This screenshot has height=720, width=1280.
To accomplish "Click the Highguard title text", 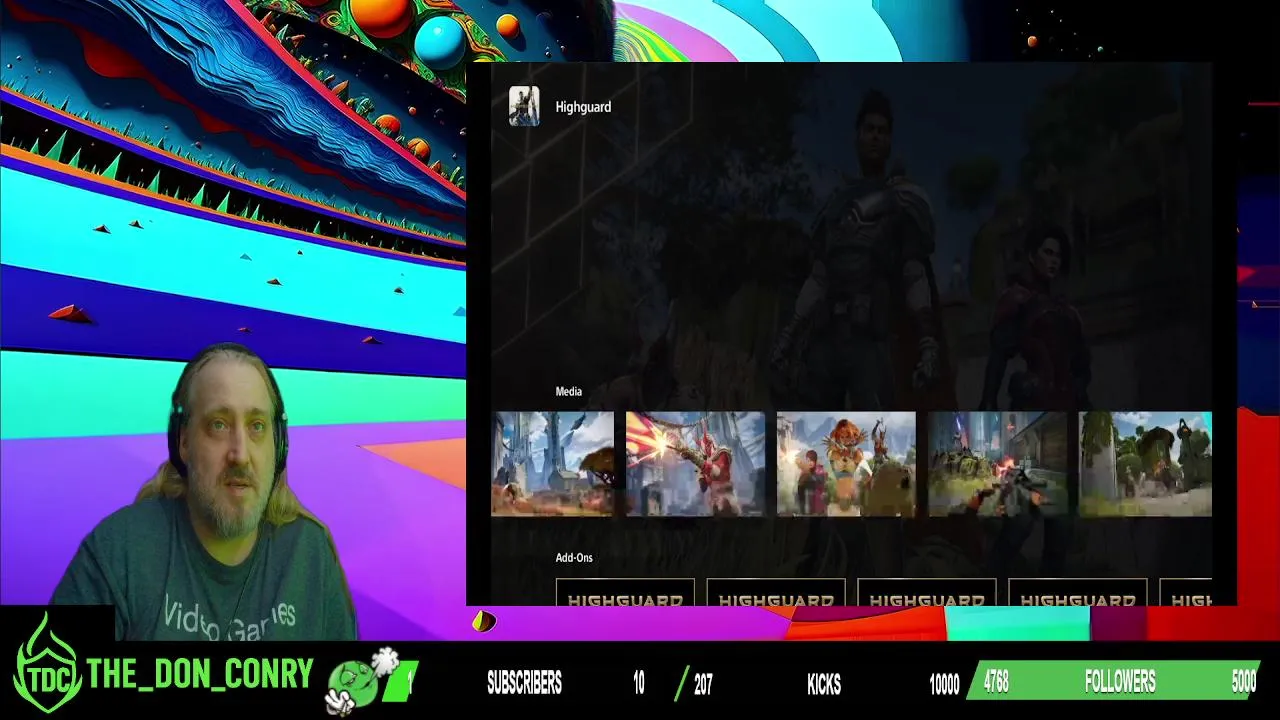I will 583,107.
